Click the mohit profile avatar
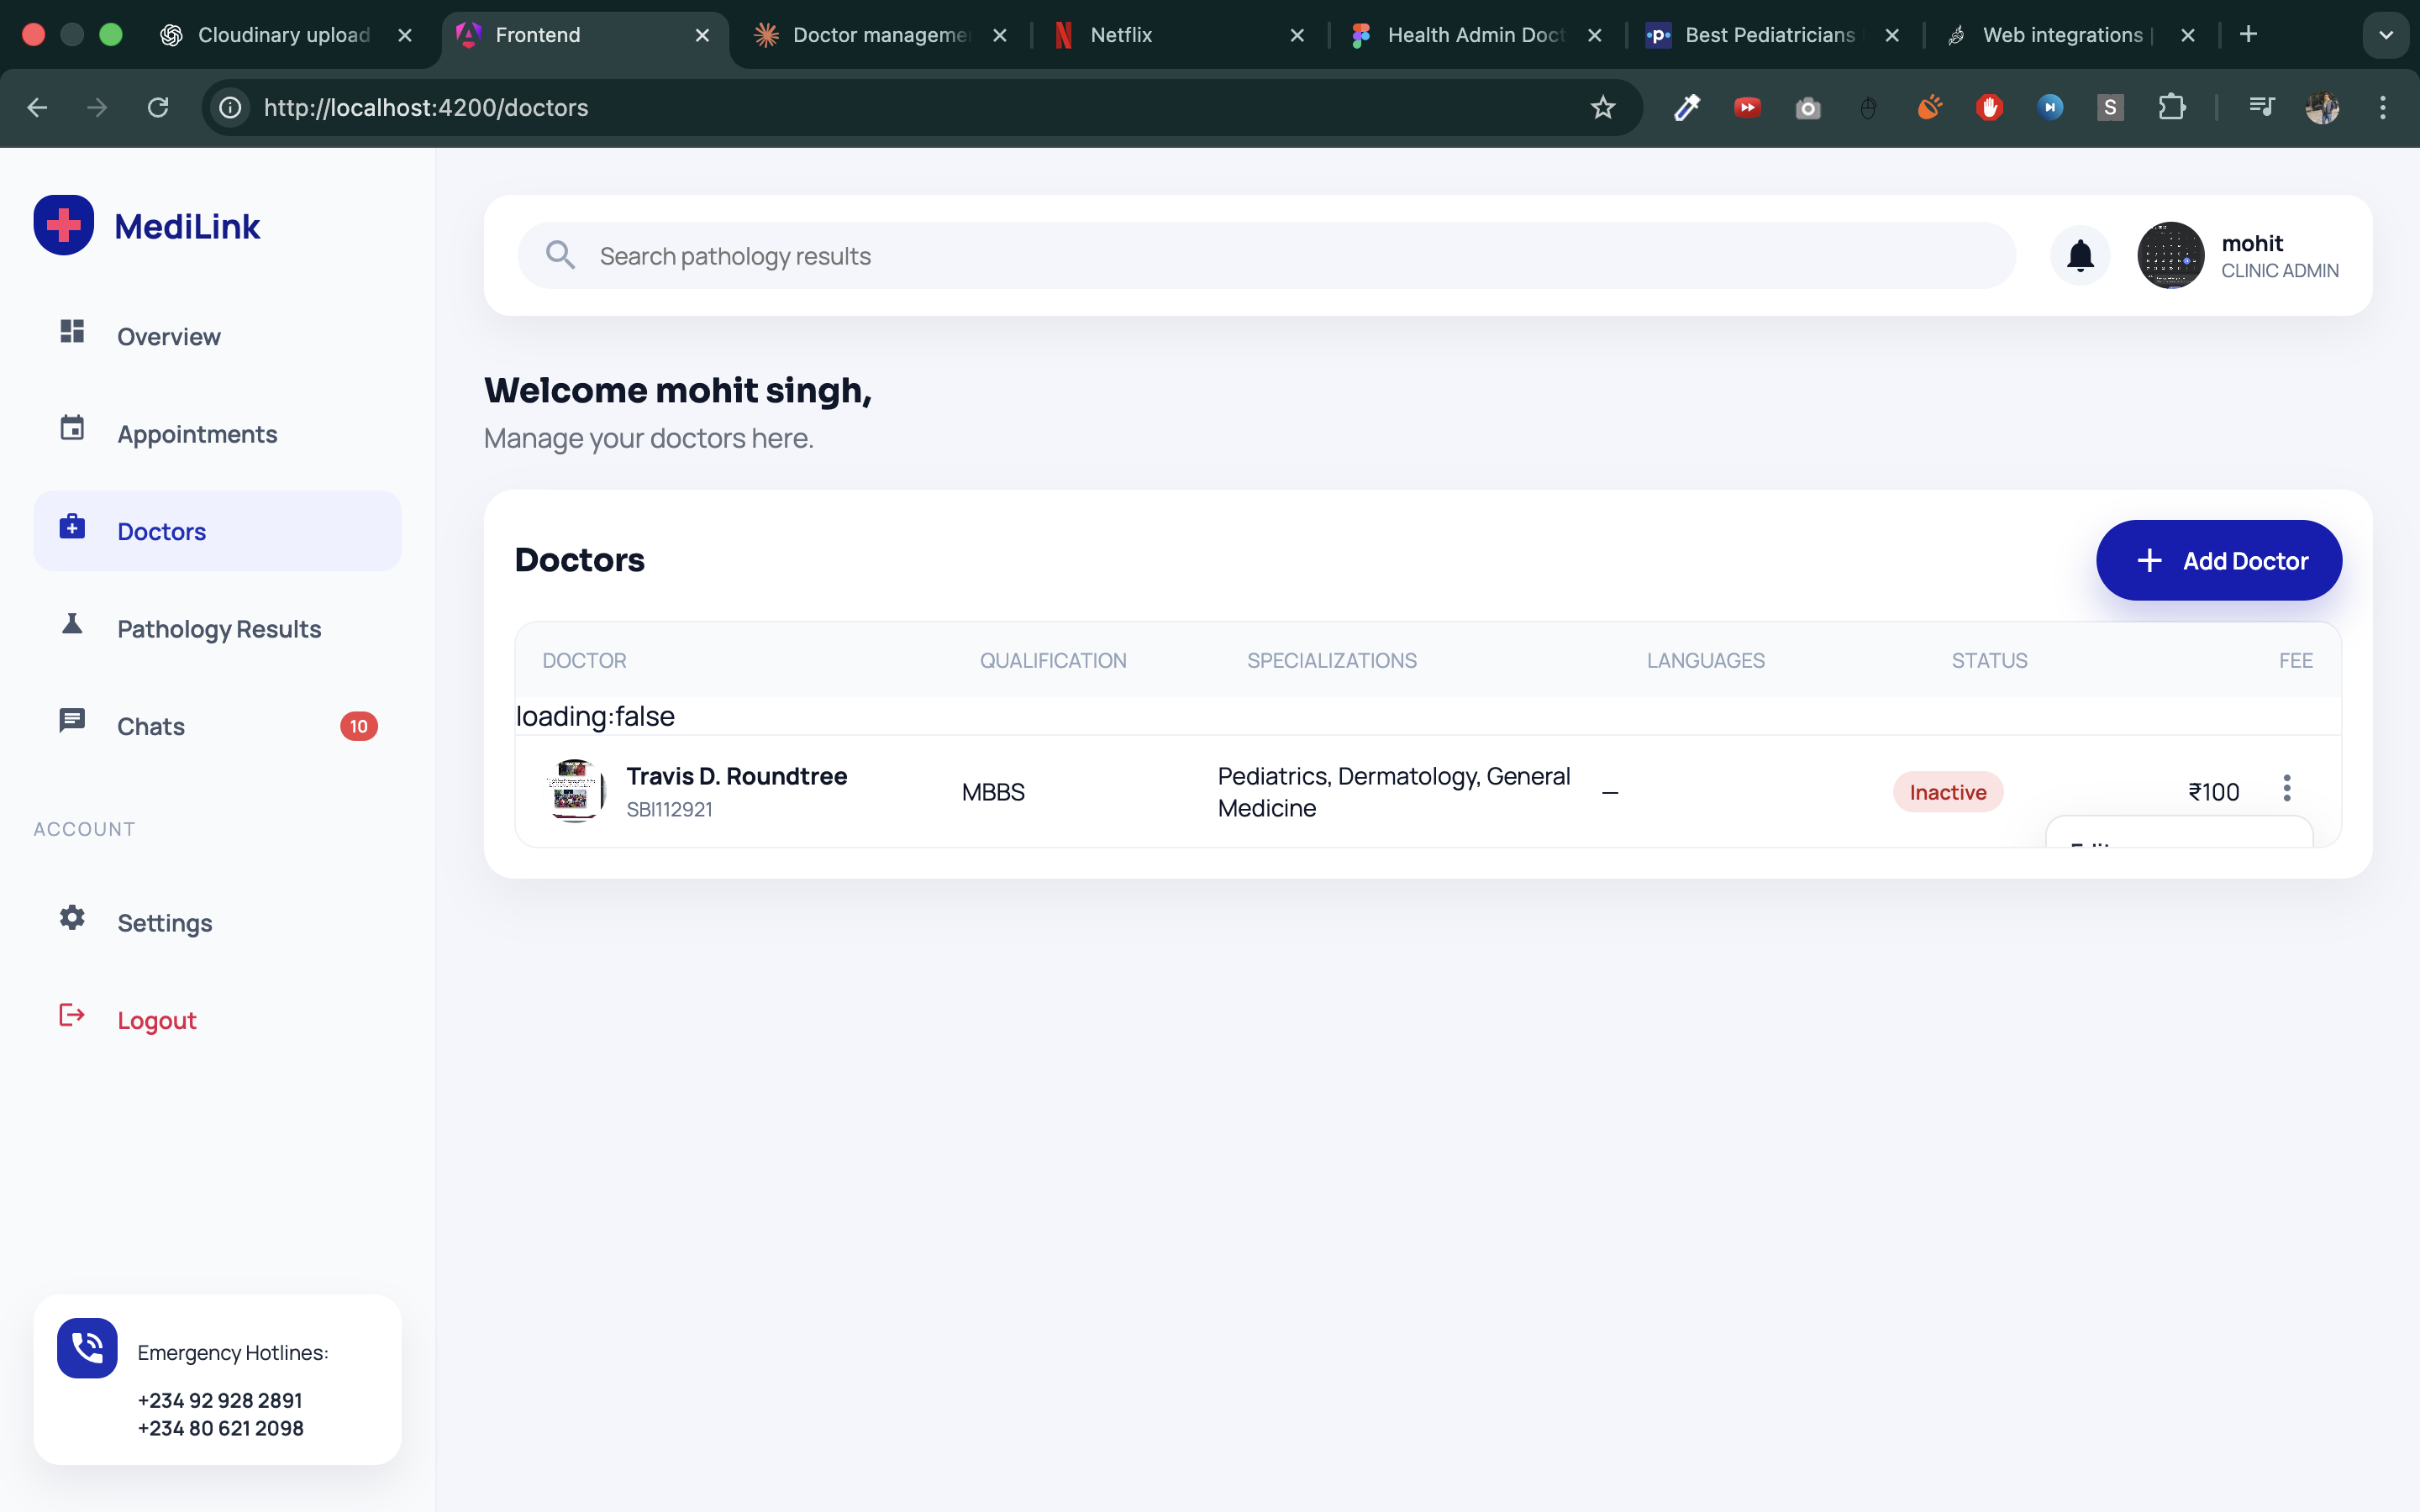The width and height of the screenshot is (2420, 1512). (x=2170, y=256)
